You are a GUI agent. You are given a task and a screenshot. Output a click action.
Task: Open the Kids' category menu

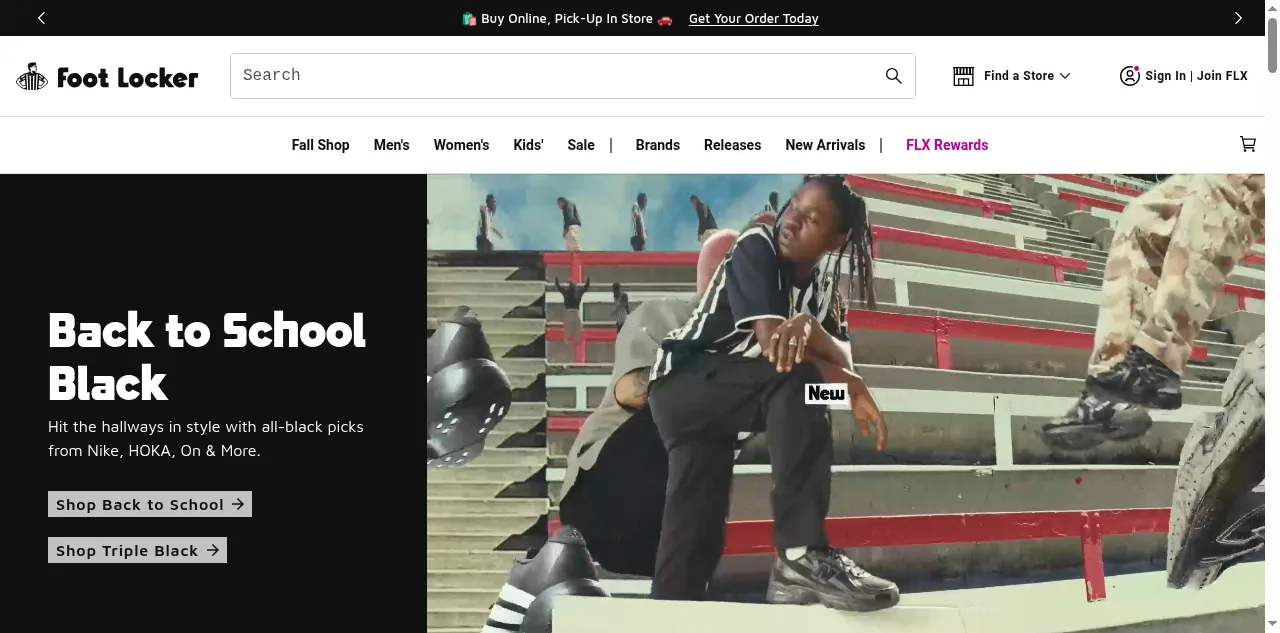click(528, 145)
